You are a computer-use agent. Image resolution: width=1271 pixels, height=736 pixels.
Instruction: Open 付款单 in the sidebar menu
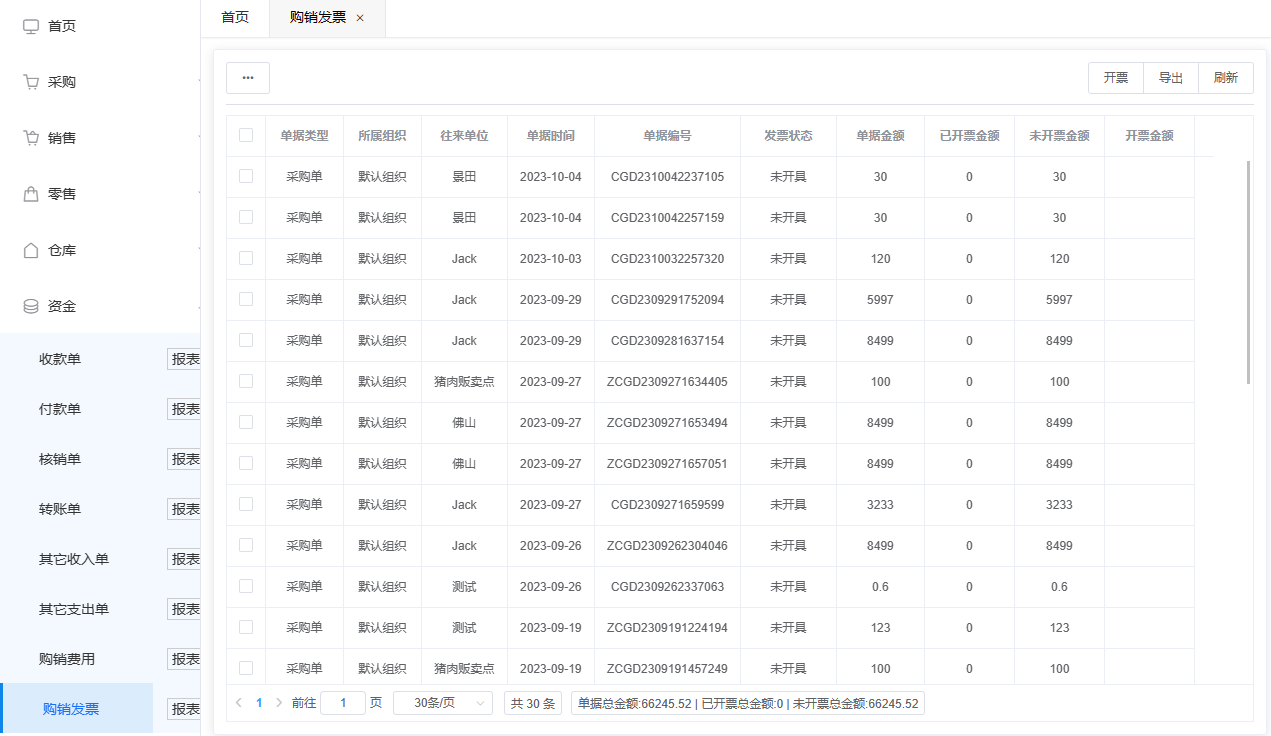click(60, 409)
